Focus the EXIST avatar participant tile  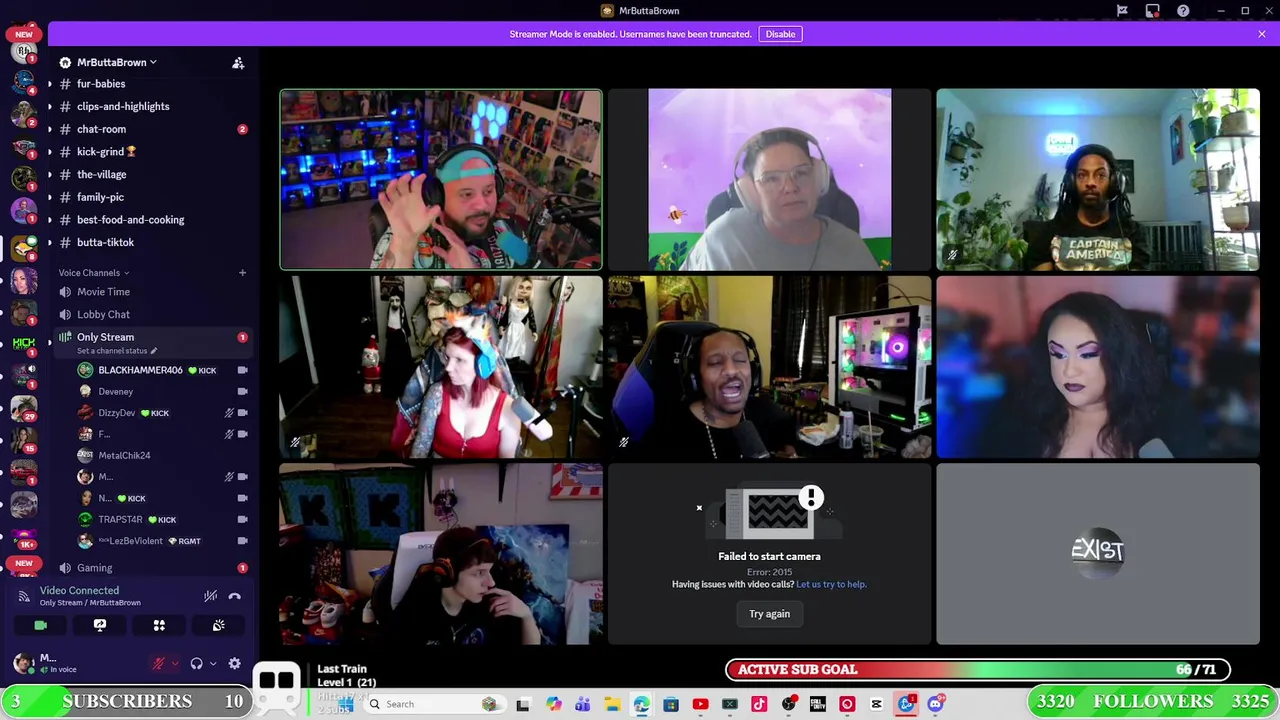coord(1098,554)
